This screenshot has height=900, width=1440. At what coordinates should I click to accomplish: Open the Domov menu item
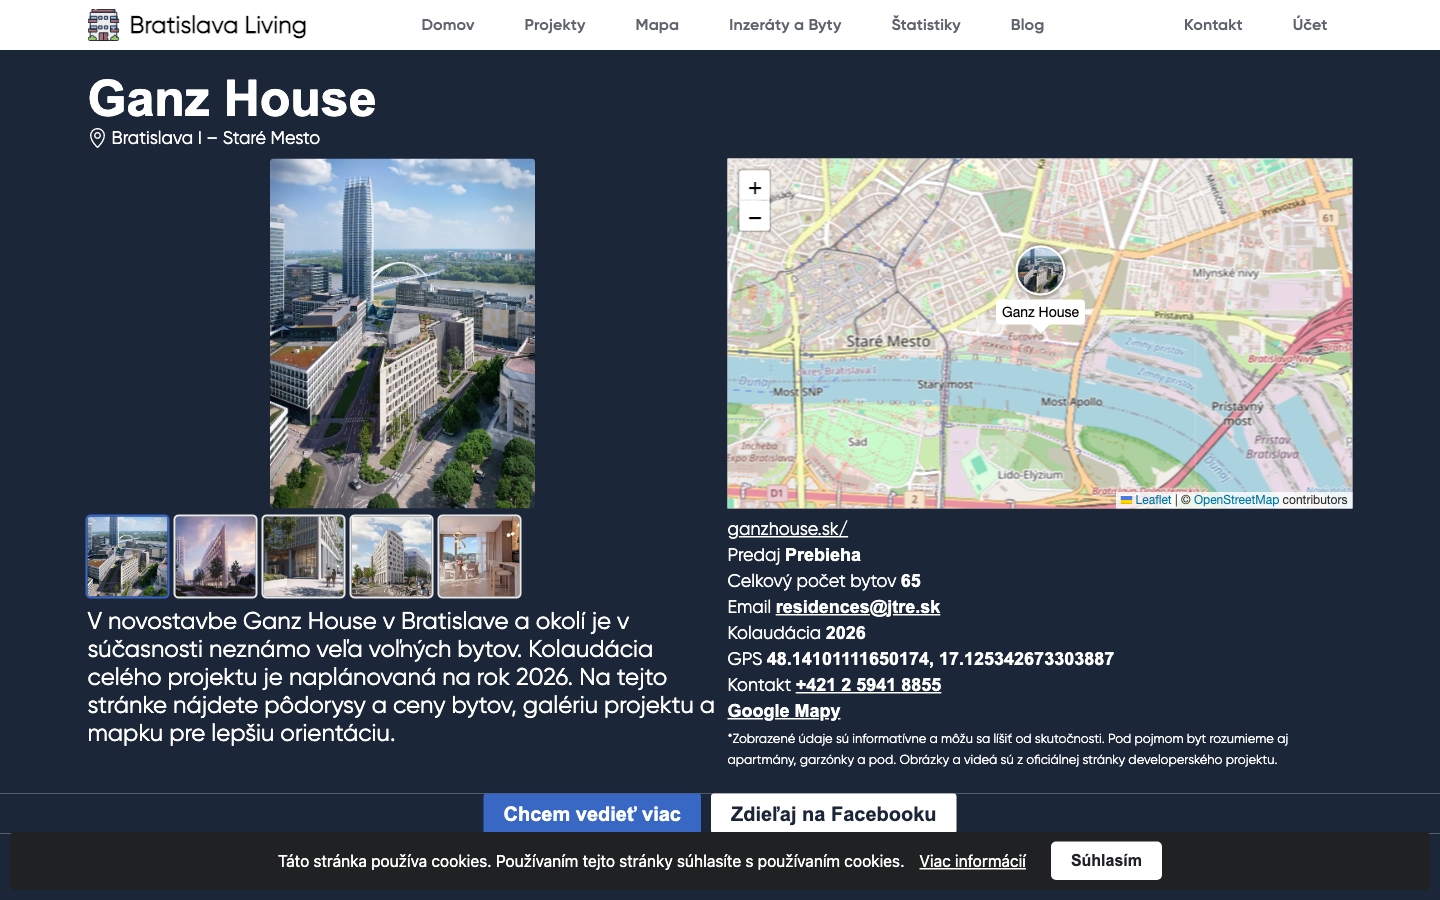pyautogui.click(x=447, y=25)
